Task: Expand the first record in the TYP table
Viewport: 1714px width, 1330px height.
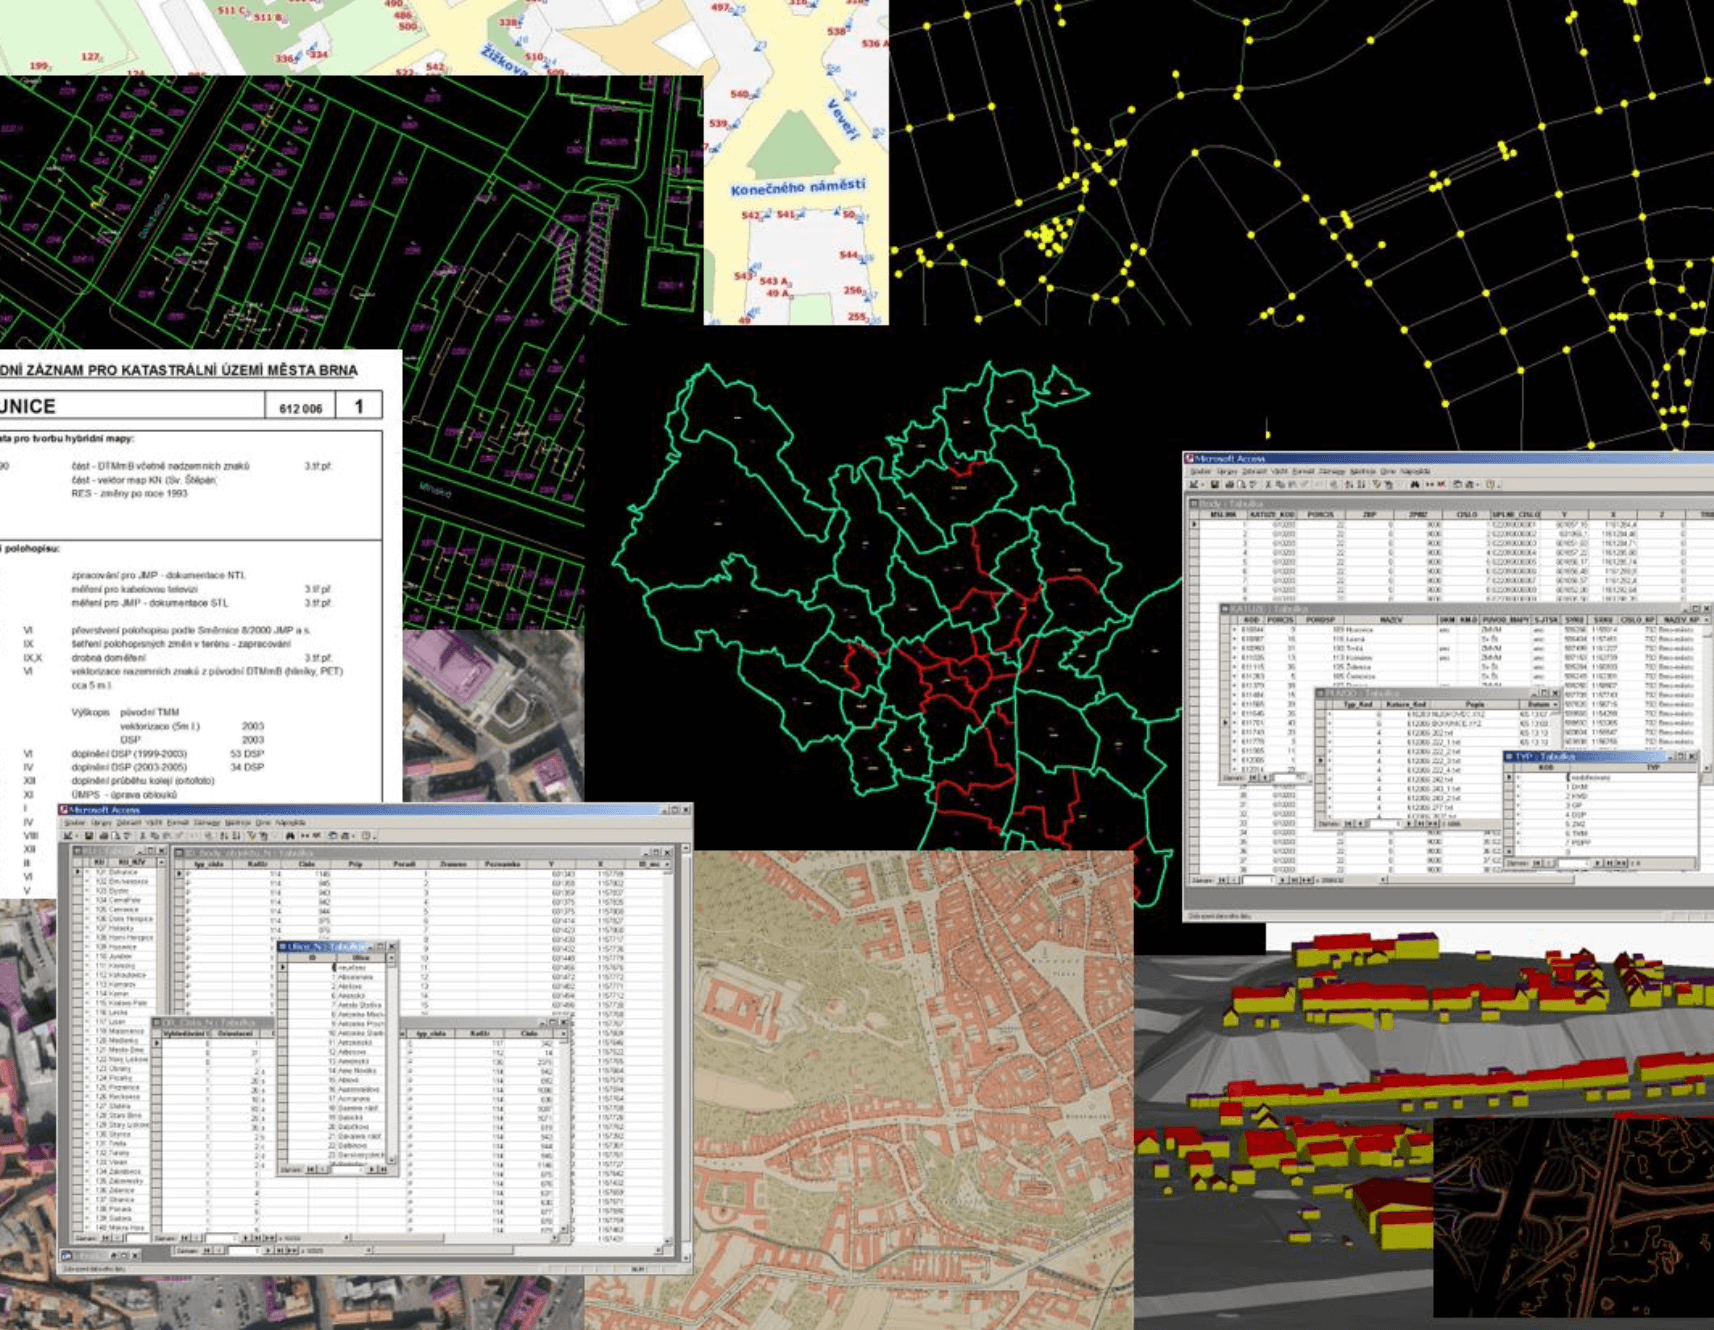Action: coord(1518,777)
